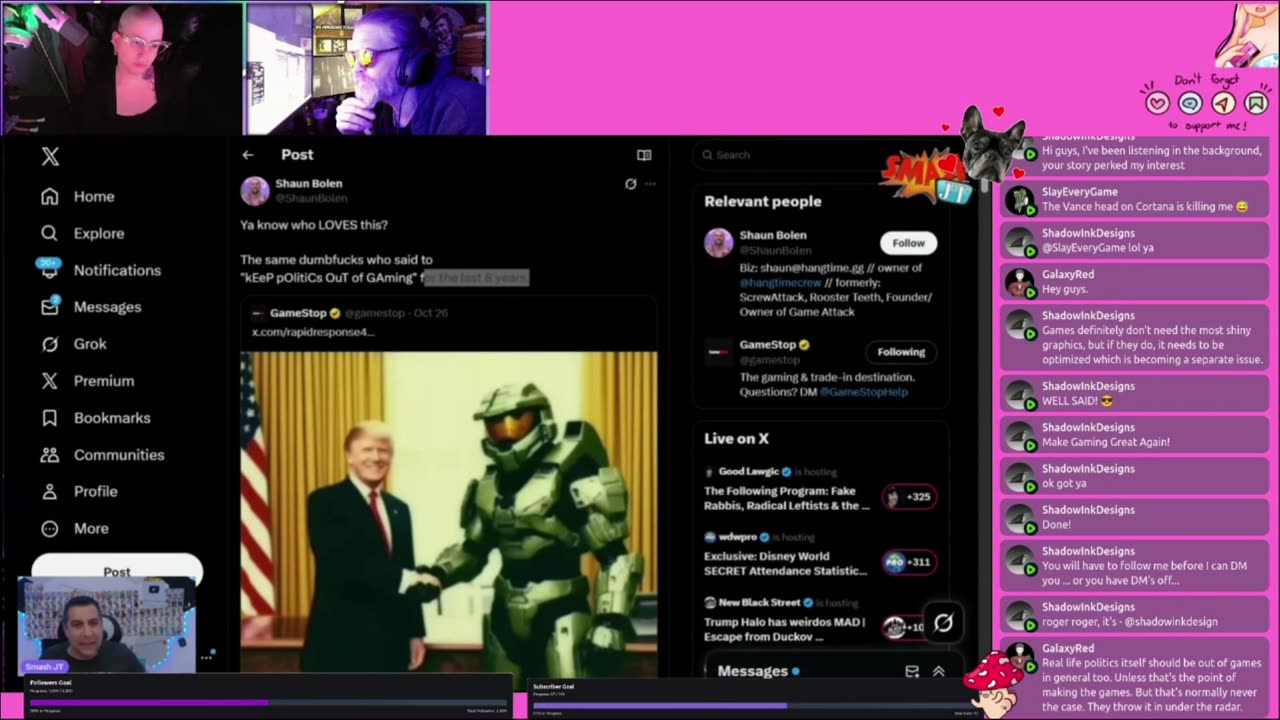Viewport: 1280px width, 720px height.
Task: Expand the Messages drawer with double chevron
Action: pos(938,672)
